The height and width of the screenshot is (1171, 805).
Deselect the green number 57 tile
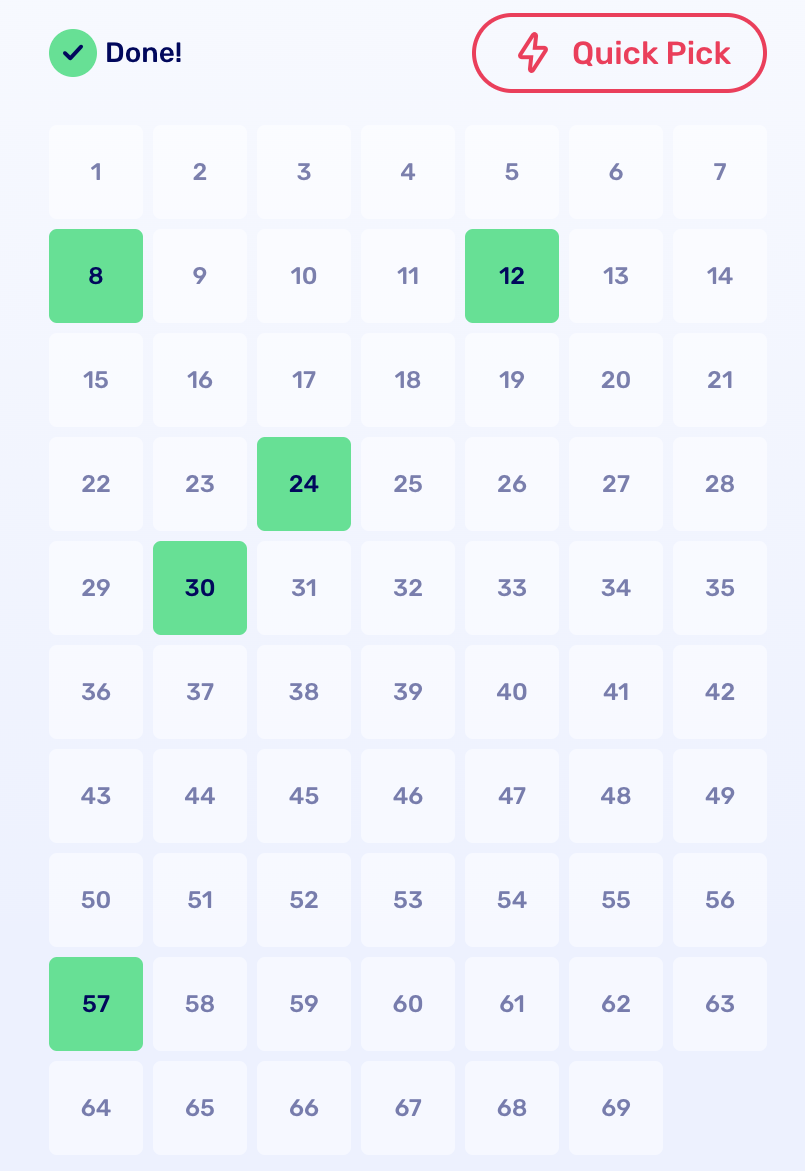click(x=96, y=1004)
